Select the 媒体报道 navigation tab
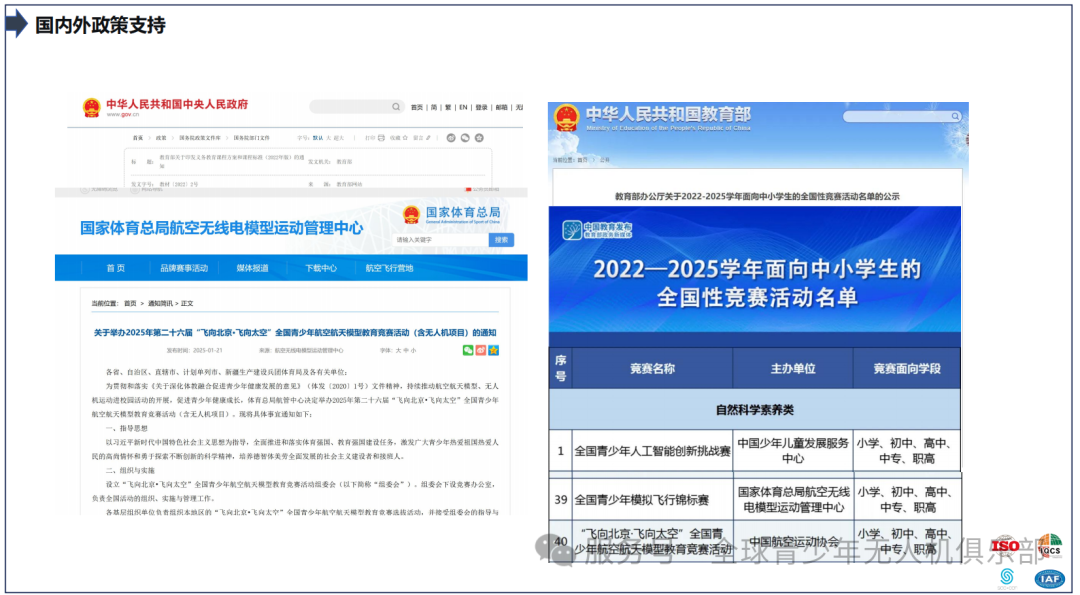This screenshot has height=595, width=1080. tap(252, 268)
